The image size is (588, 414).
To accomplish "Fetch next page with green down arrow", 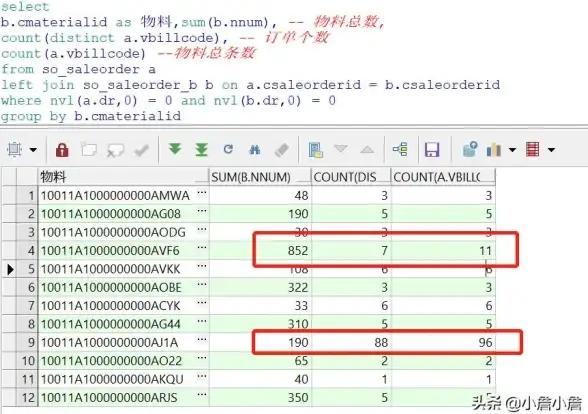I will (175, 149).
